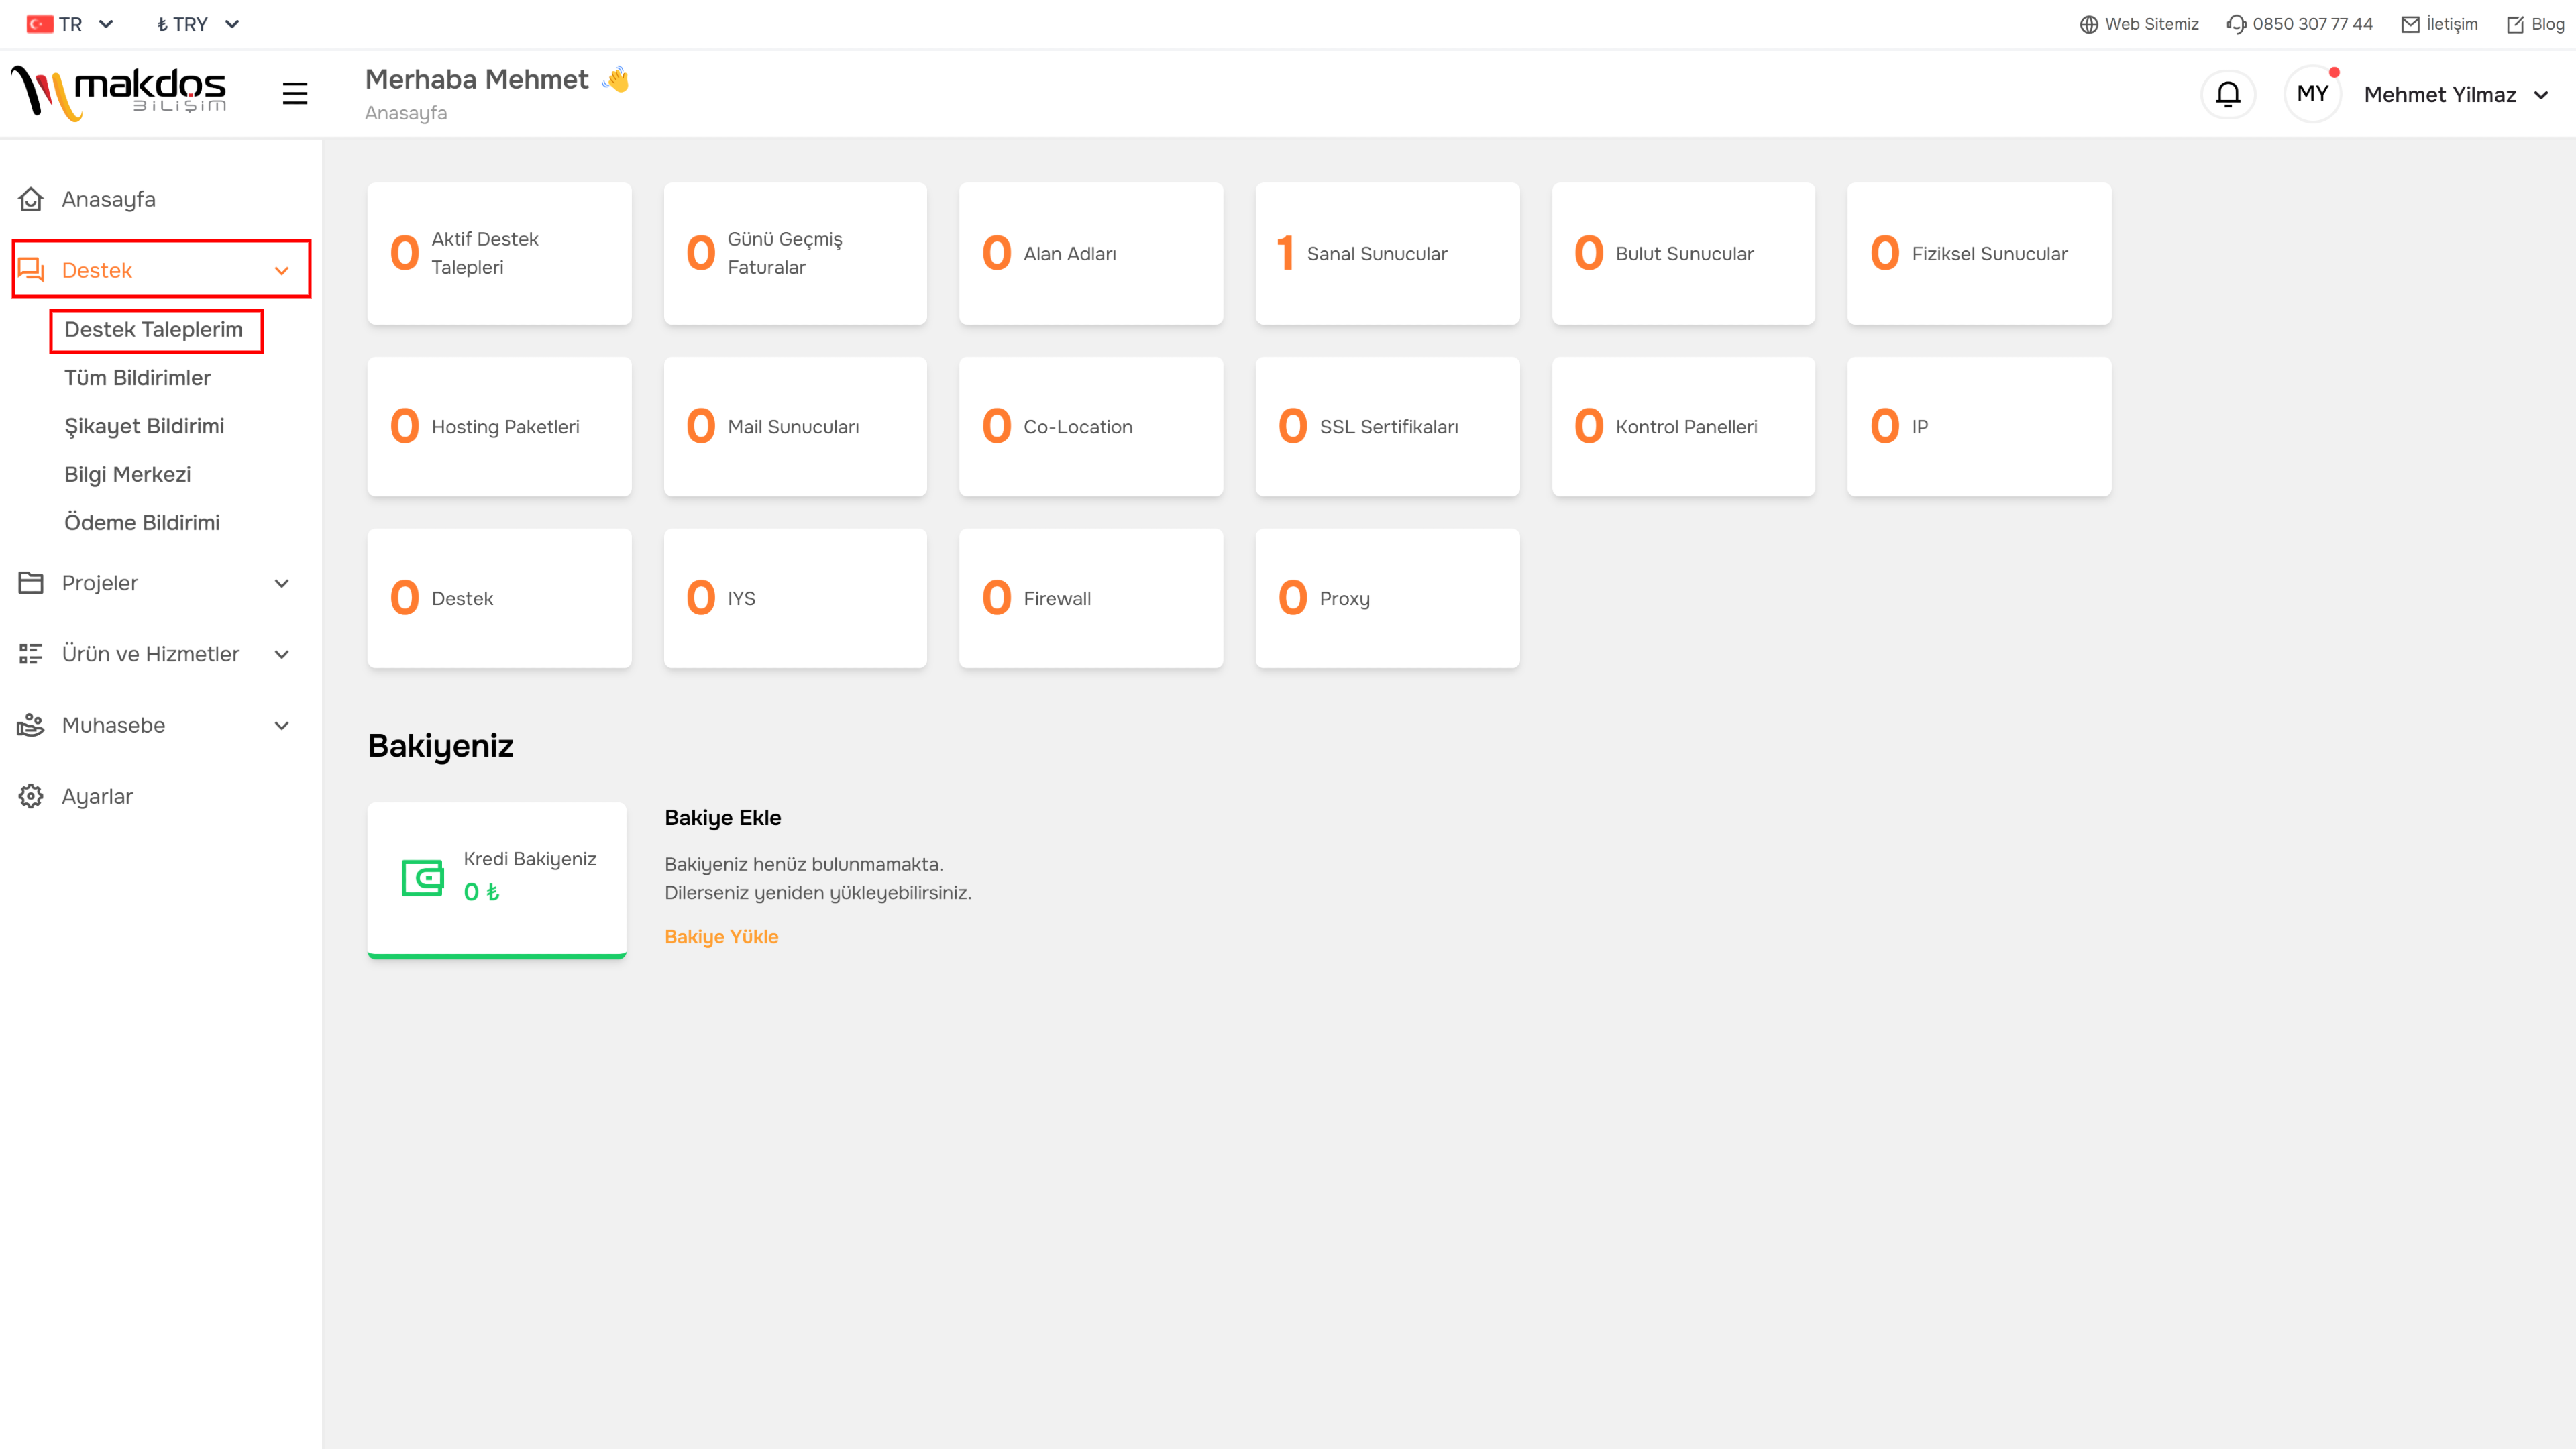Click the Ürün ve Hizmetler list icon
Viewport: 2576px width, 1449px height.
(x=31, y=654)
